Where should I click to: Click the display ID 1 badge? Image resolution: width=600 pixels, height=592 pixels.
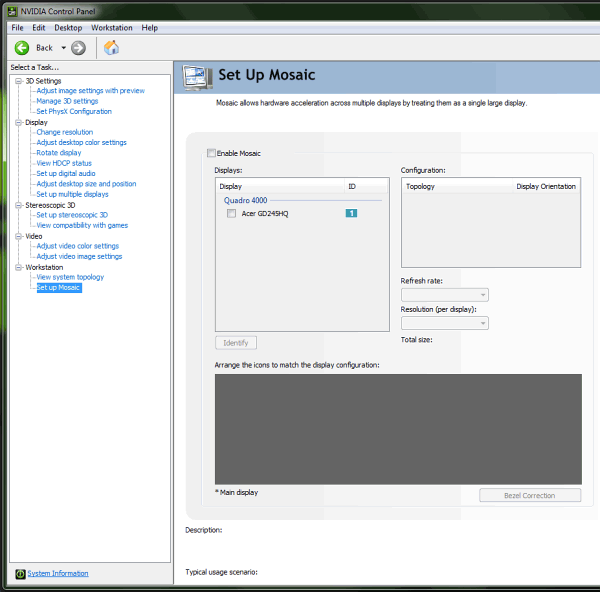click(x=351, y=213)
